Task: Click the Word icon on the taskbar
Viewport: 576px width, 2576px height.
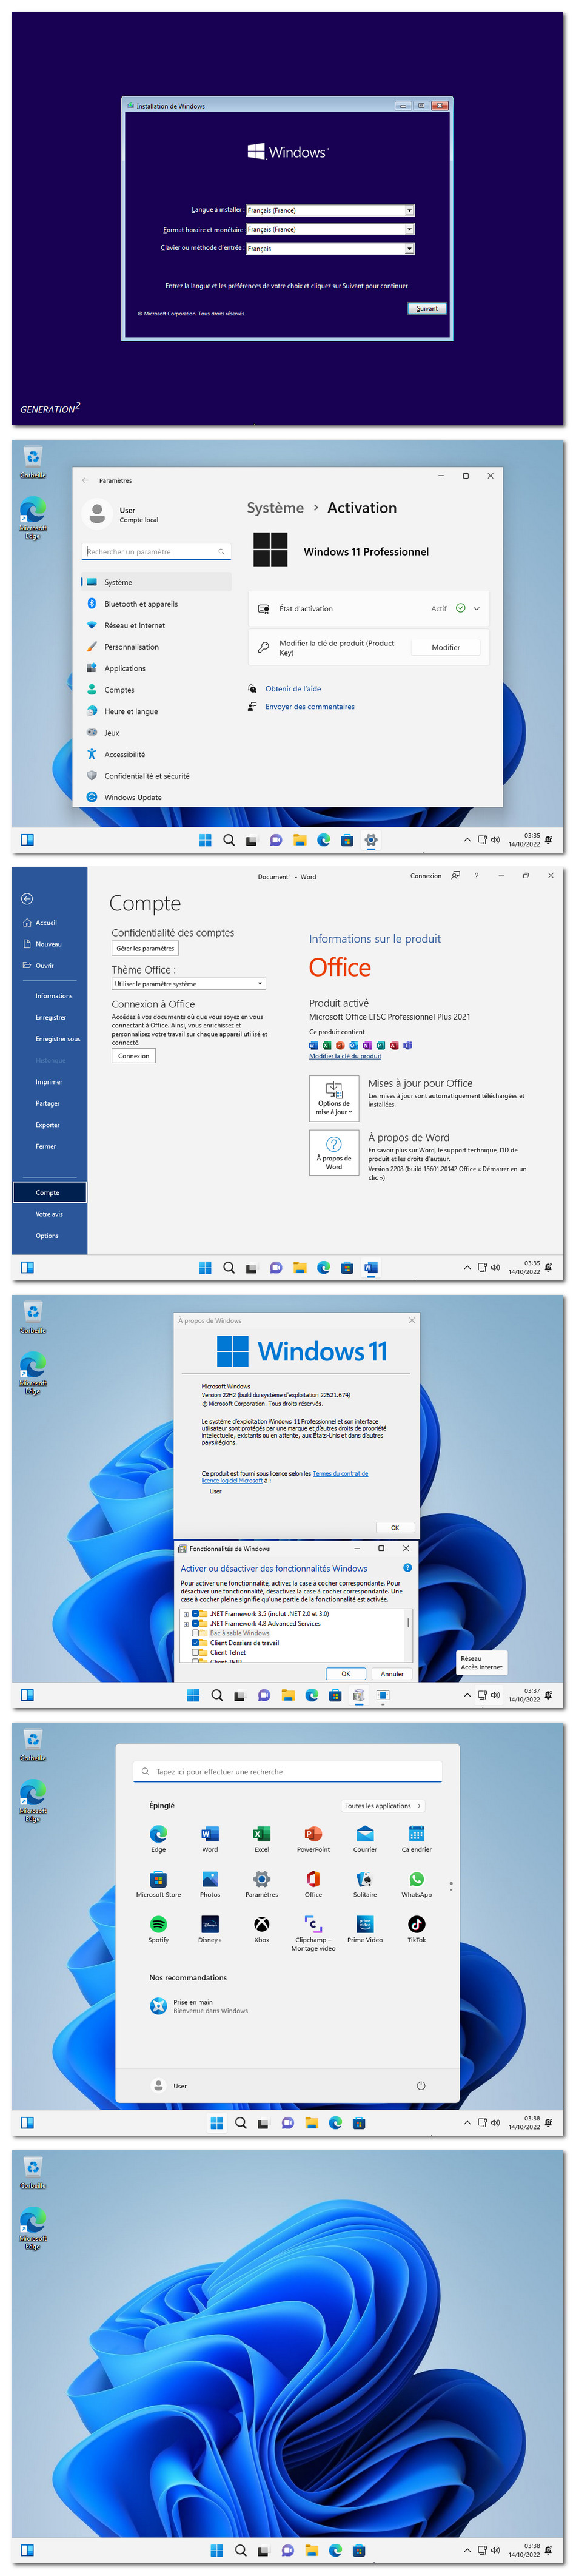Action: pyautogui.click(x=370, y=1268)
